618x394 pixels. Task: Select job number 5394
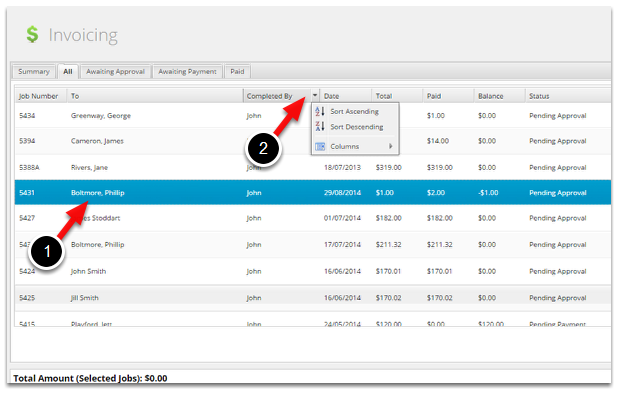[x=27, y=141]
